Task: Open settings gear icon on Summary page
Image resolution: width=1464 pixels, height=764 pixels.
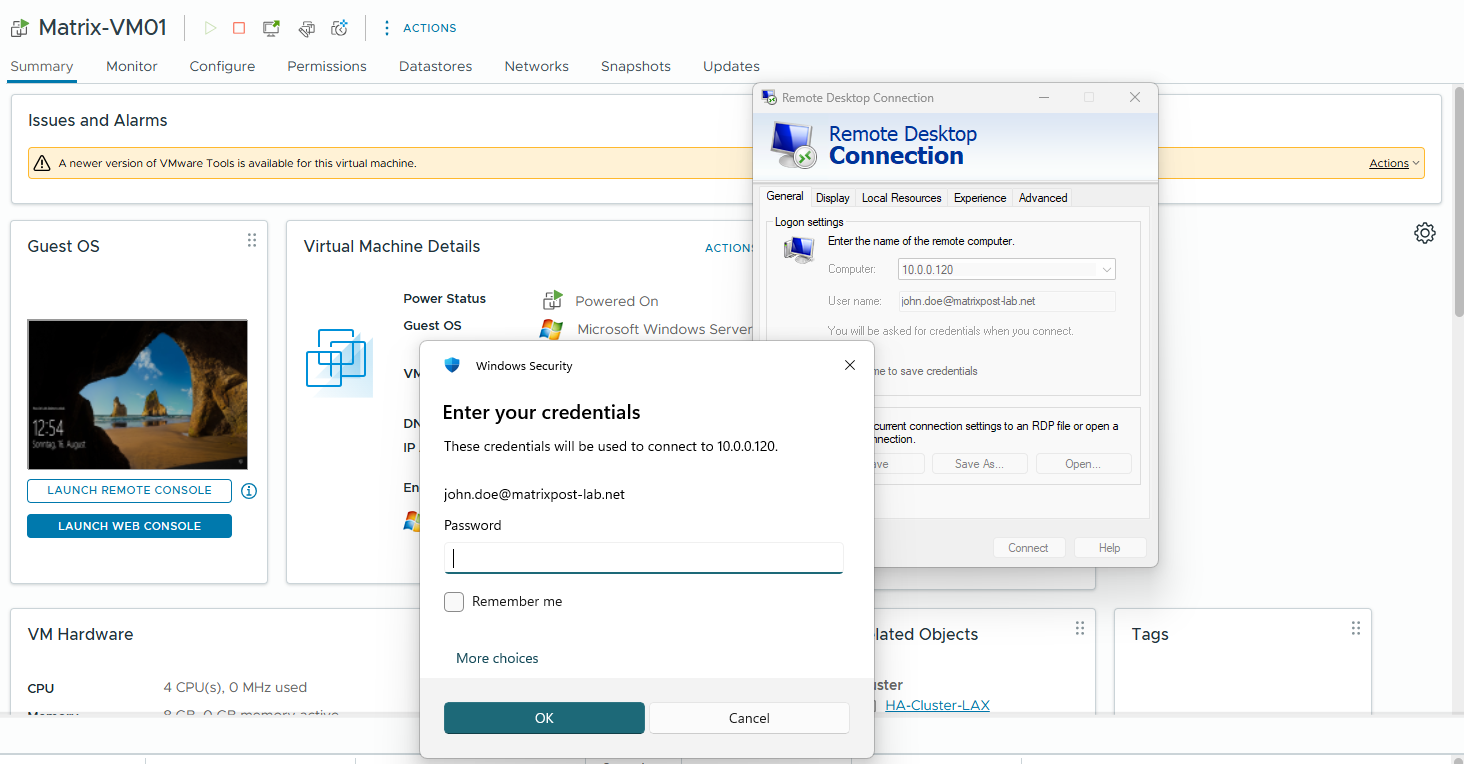Action: 1425,233
